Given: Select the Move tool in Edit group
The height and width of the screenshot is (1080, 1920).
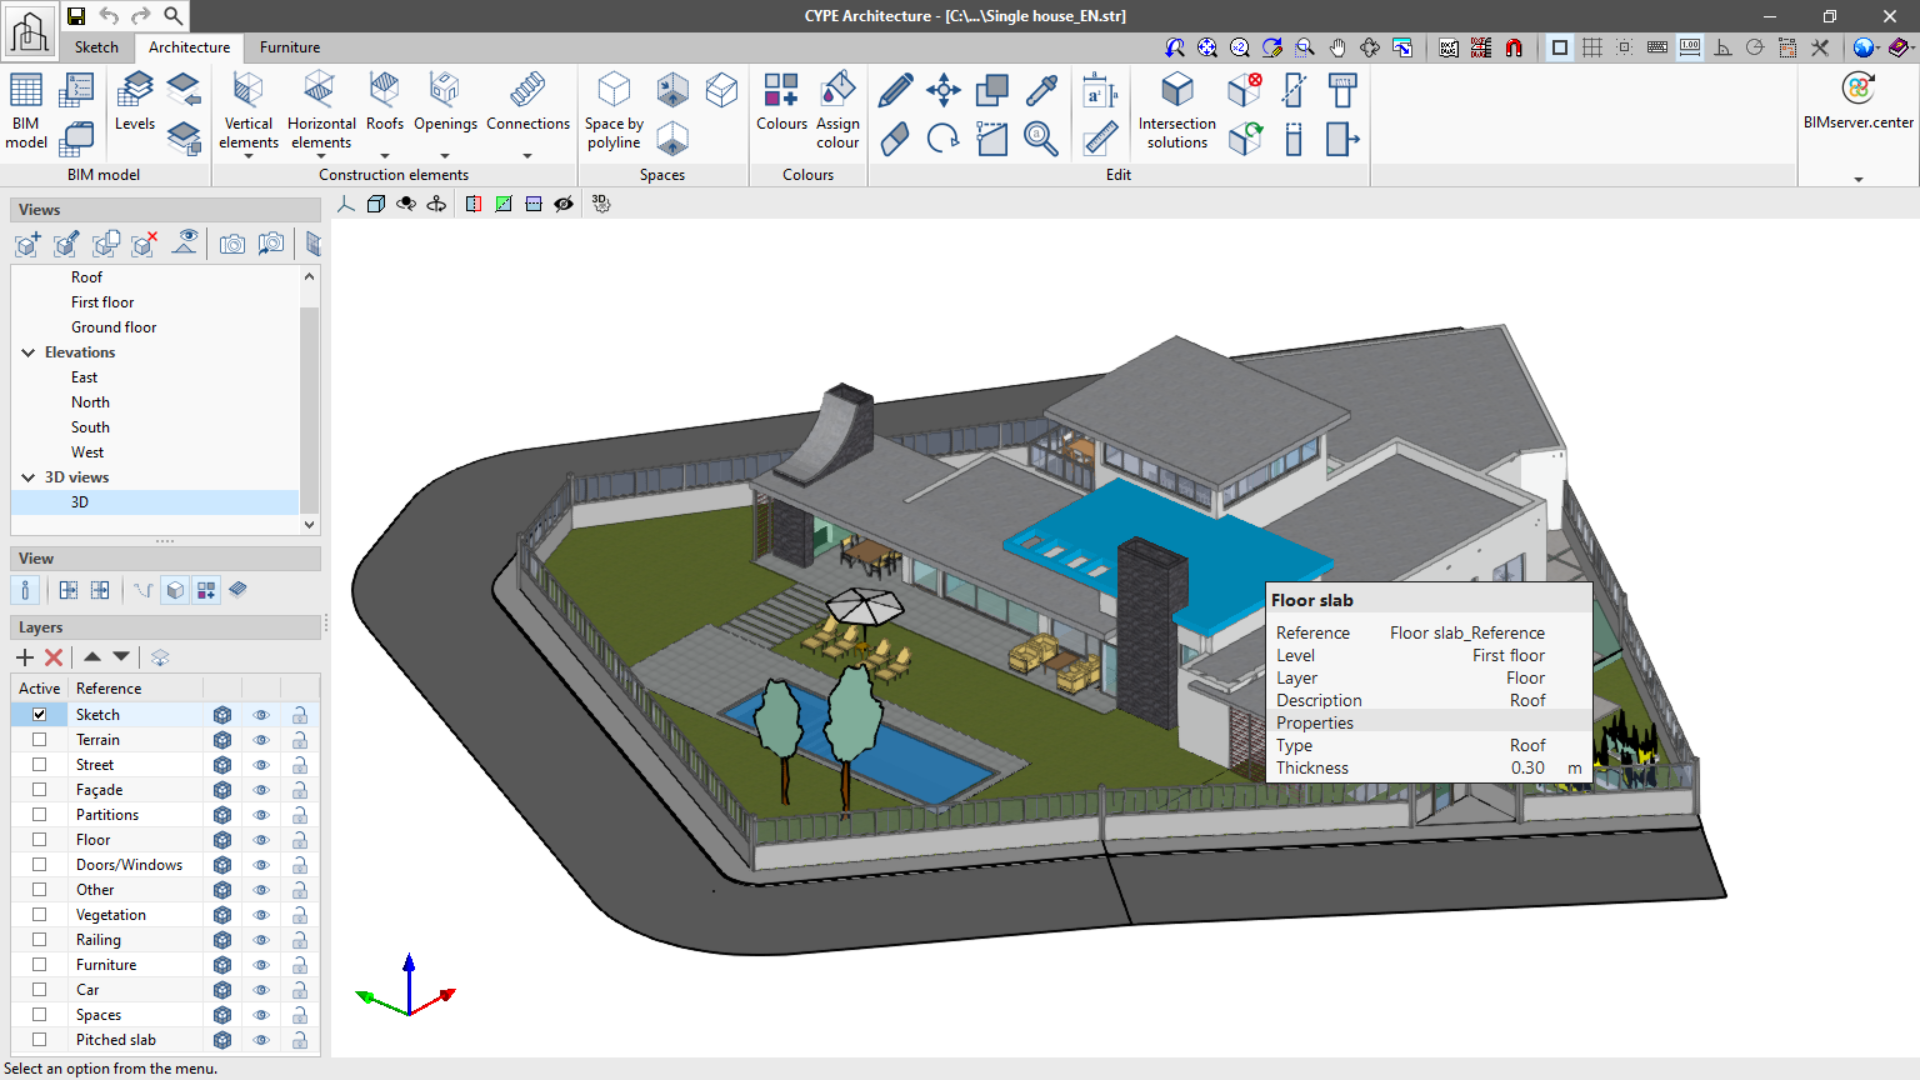Looking at the screenshot, I should 943,90.
